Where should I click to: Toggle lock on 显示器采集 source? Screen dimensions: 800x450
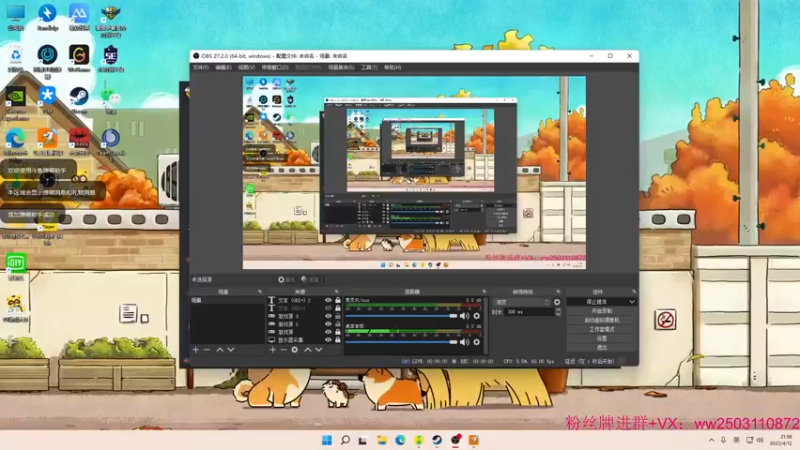point(338,340)
